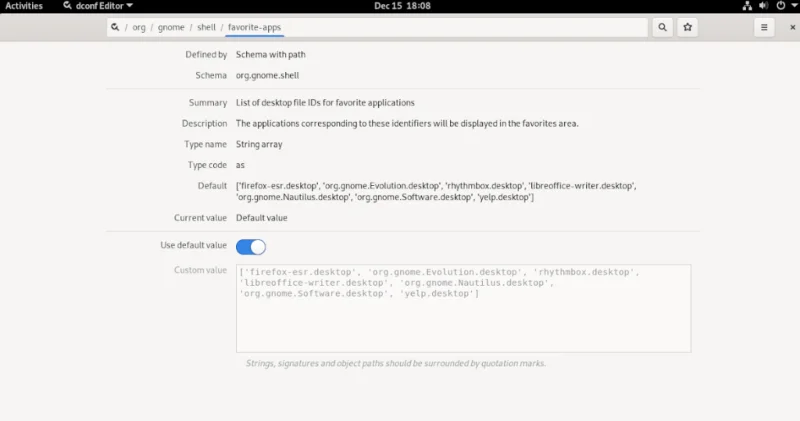The image size is (800, 421).
Task: Click the Description text line
Action: click(407, 123)
